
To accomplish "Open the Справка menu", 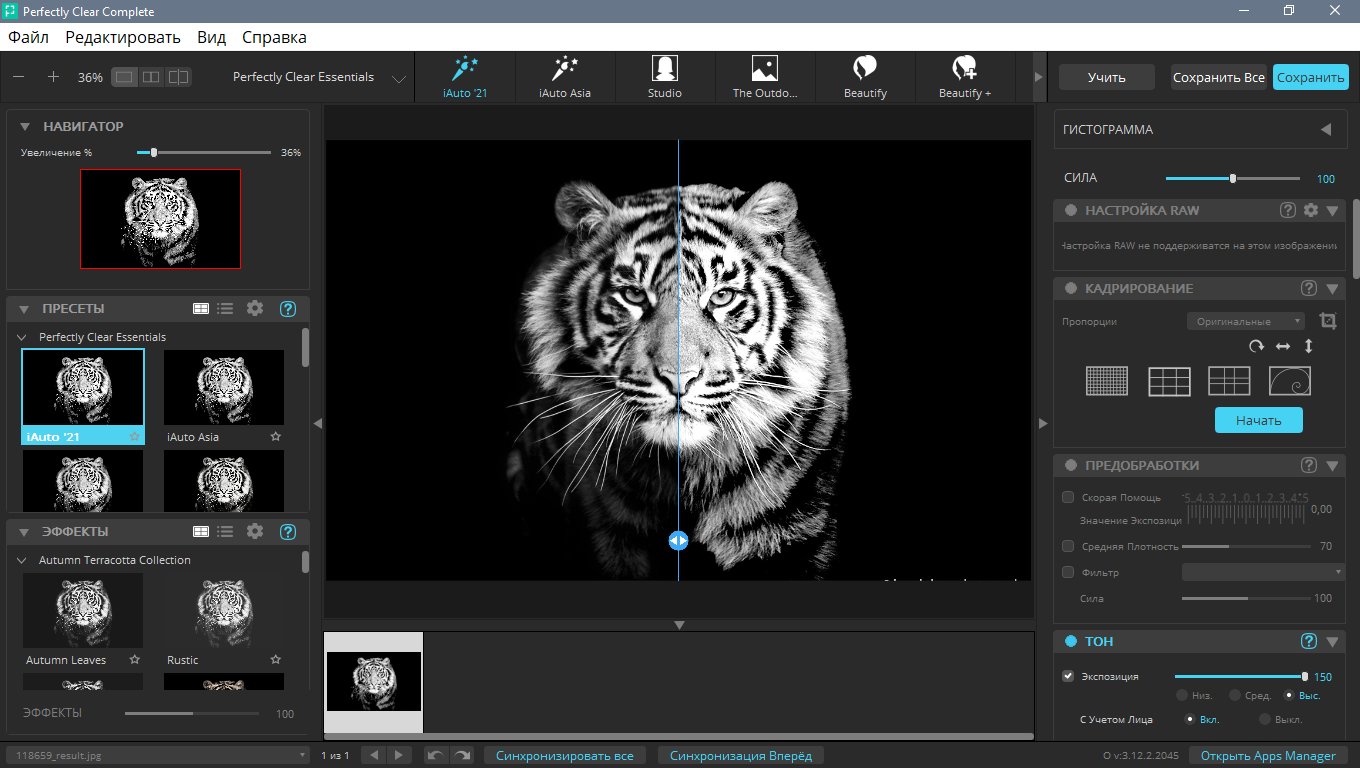I will click(274, 37).
